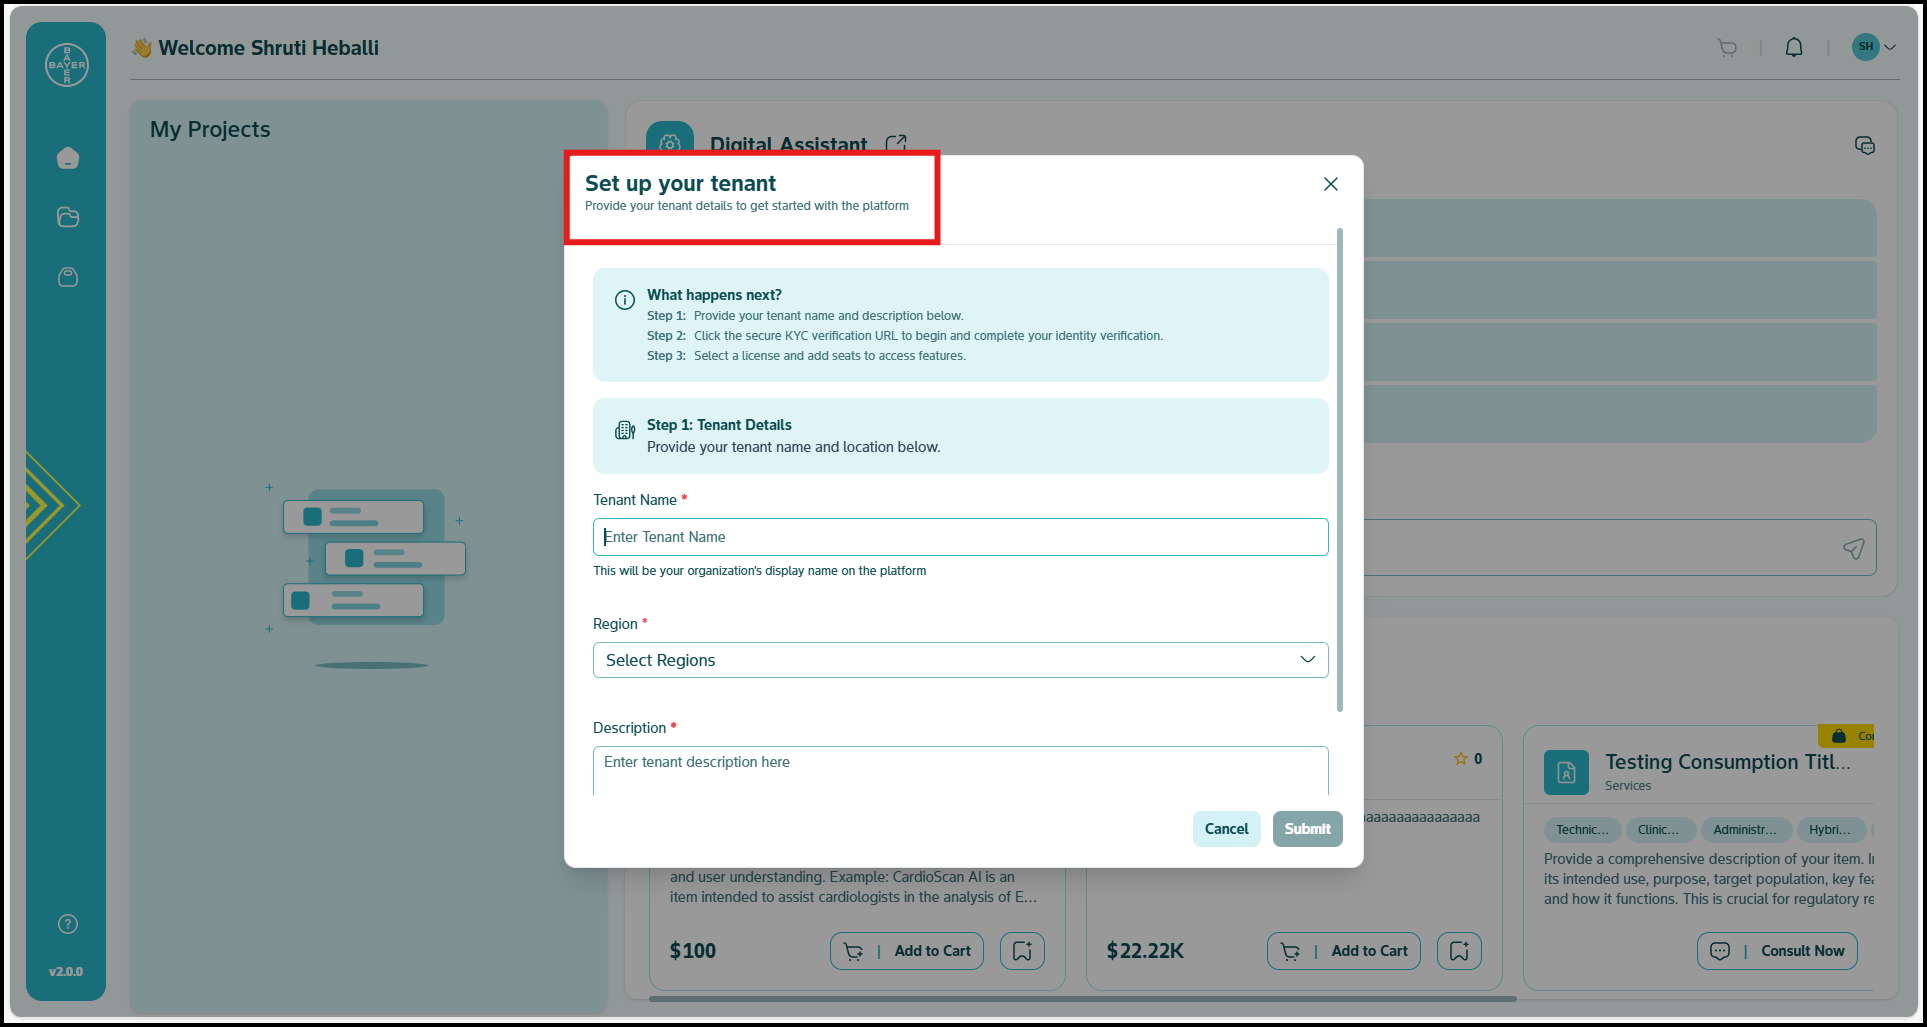This screenshot has height=1027, width=1927.
Task: Click Consult Now on Testing Consumption item
Action: coord(1777,951)
